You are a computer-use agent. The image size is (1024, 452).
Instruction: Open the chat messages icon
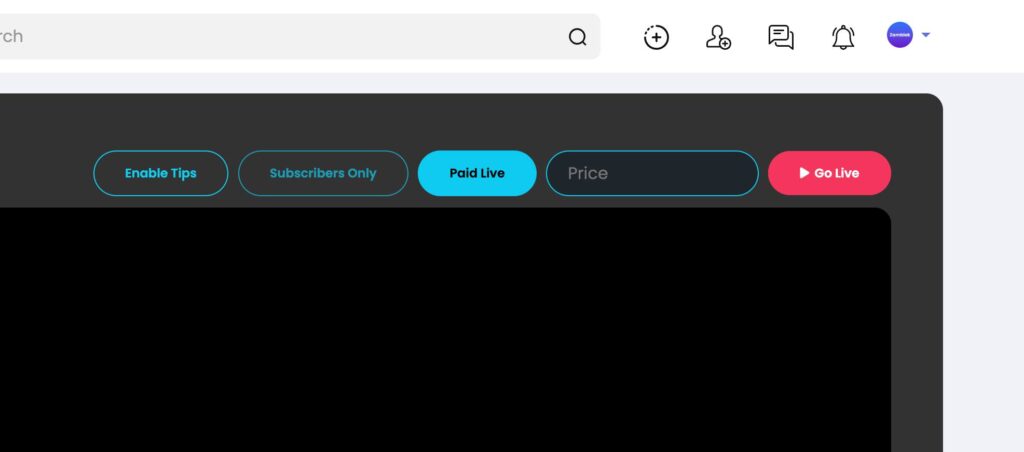point(781,37)
